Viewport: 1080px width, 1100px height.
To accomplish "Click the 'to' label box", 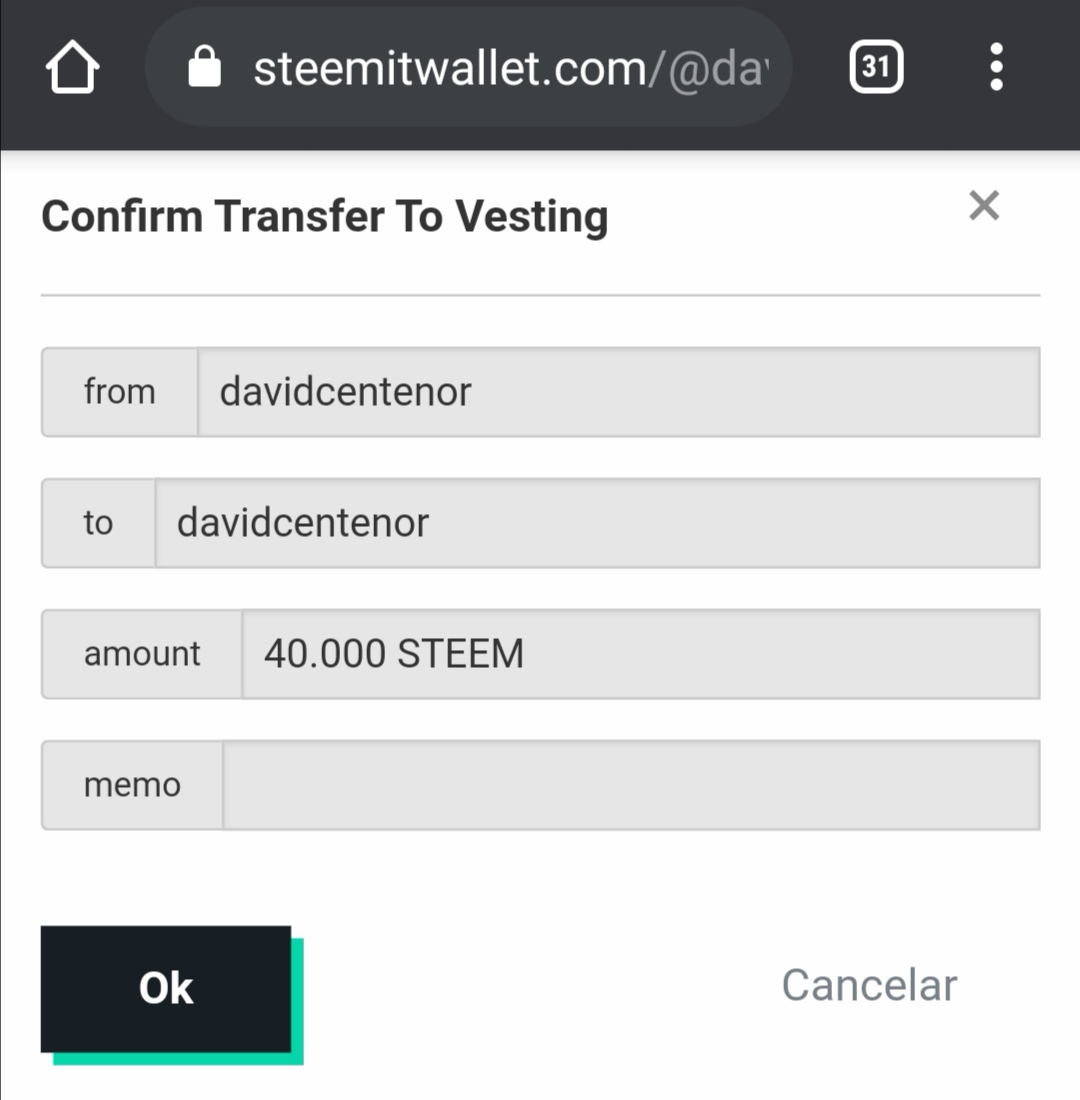I will click(x=98, y=523).
